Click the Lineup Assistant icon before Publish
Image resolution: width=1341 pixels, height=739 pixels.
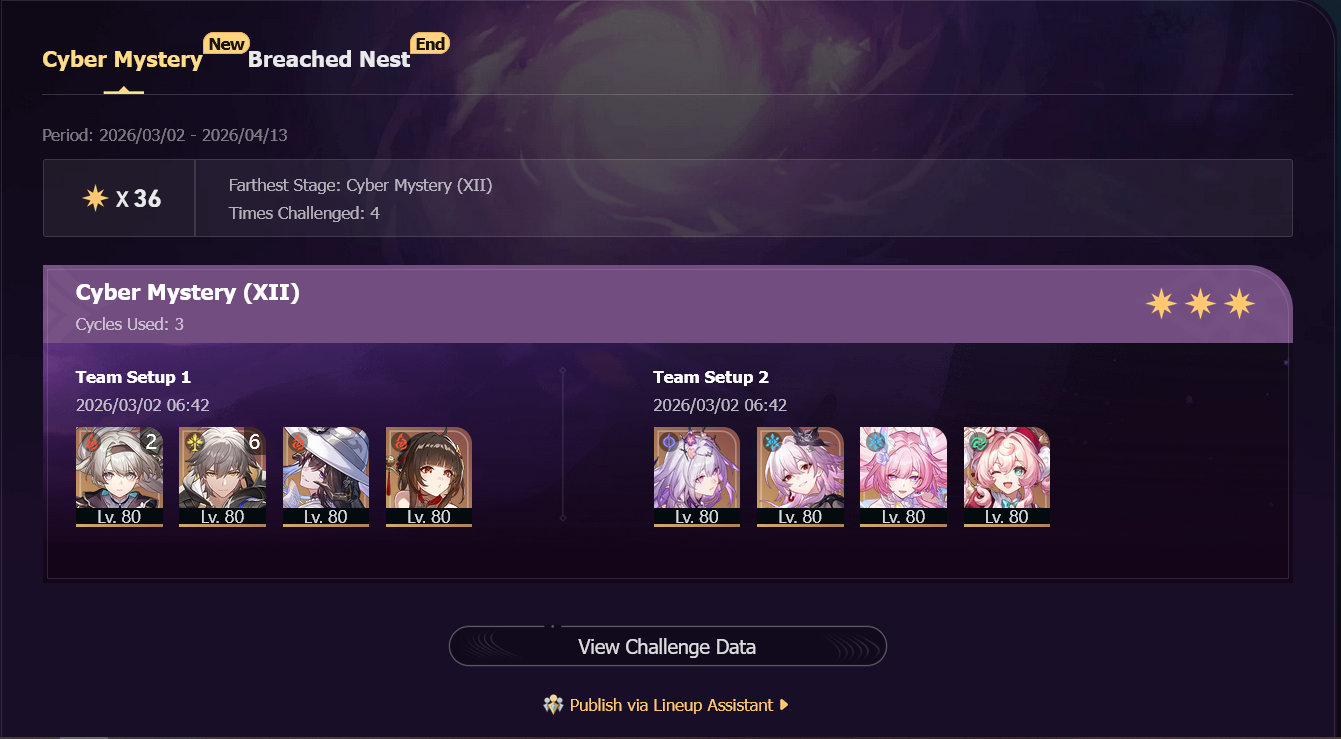click(x=553, y=705)
